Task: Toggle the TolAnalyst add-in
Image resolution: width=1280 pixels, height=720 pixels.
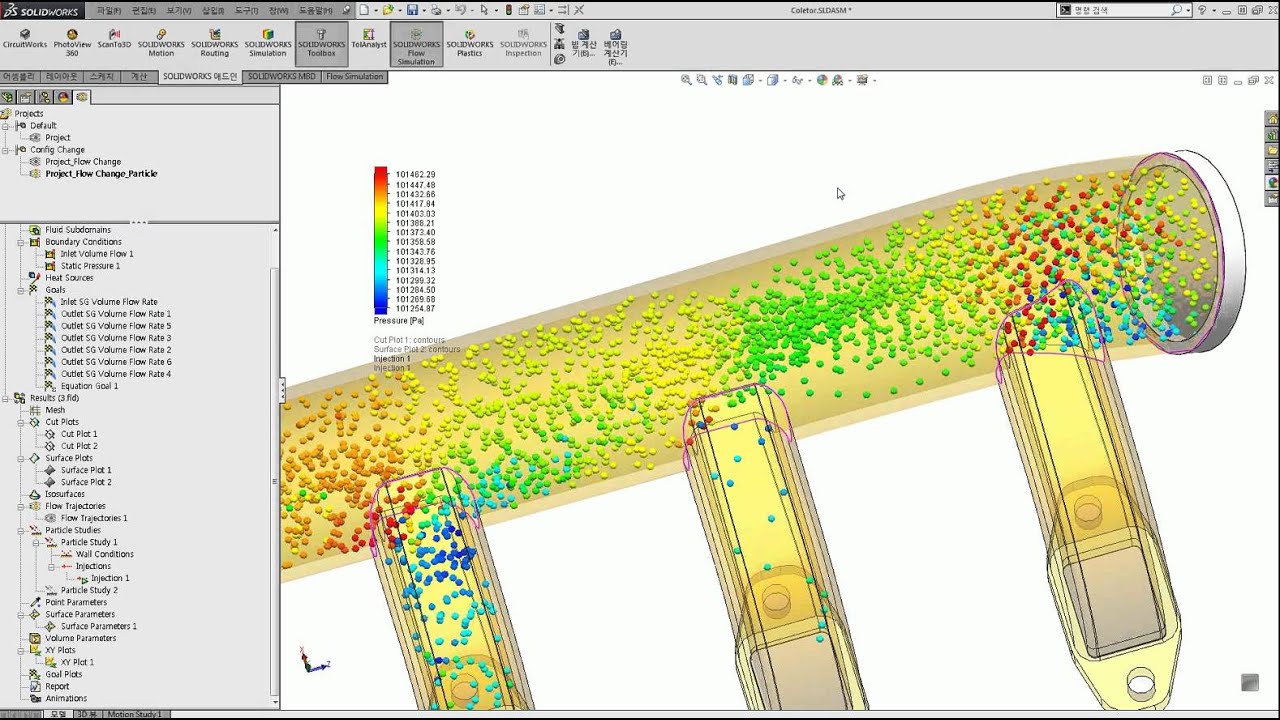Action: click(368, 40)
